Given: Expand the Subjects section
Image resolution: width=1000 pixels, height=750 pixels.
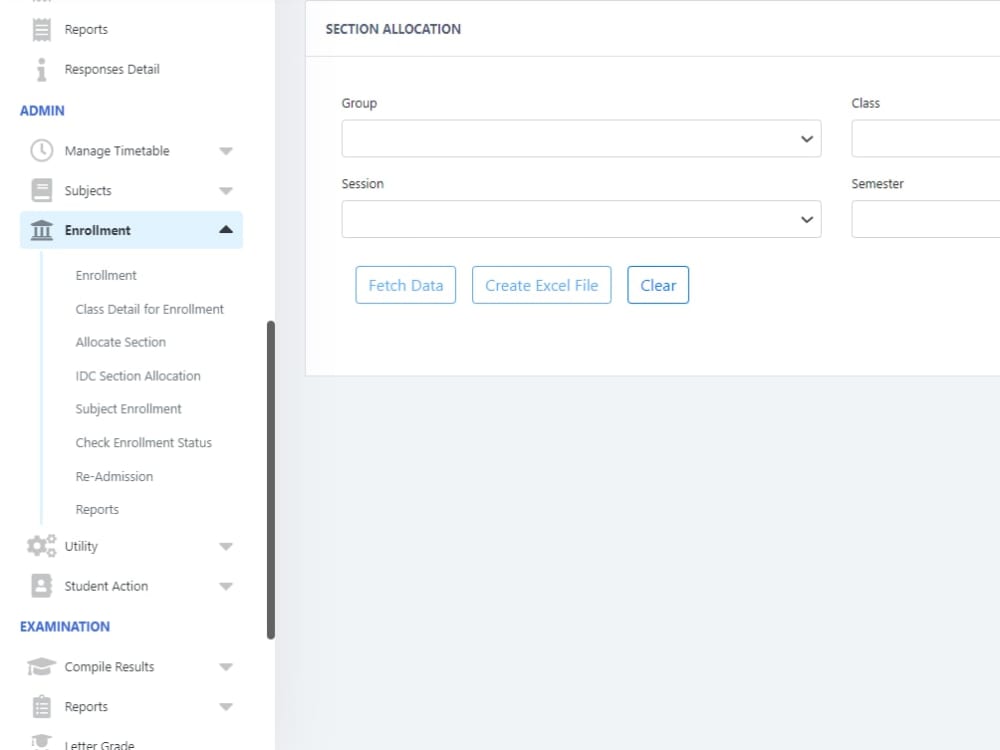Looking at the screenshot, I should [x=226, y=190].
